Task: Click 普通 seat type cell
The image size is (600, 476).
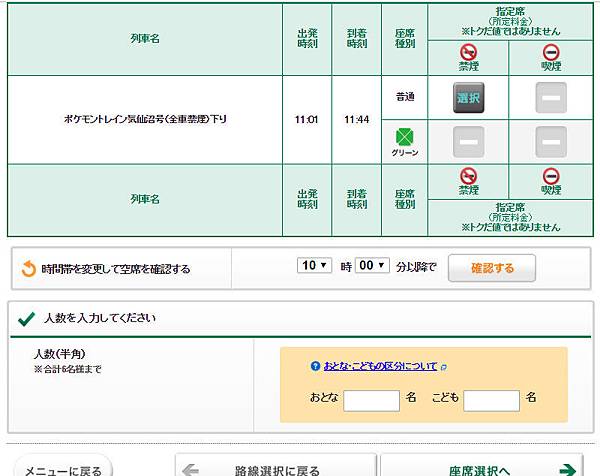Action: tap(405, 97)
